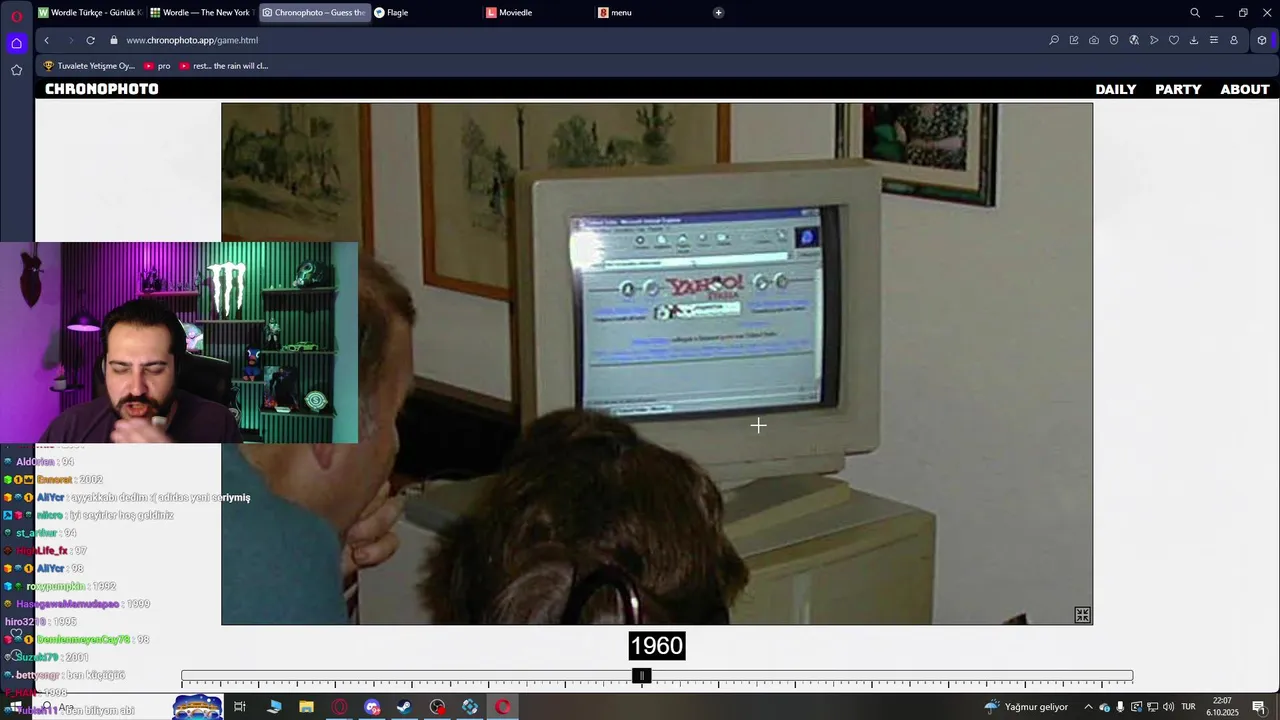Open Windows notification center icon
1280x720 pixels.
point(1259,707)
